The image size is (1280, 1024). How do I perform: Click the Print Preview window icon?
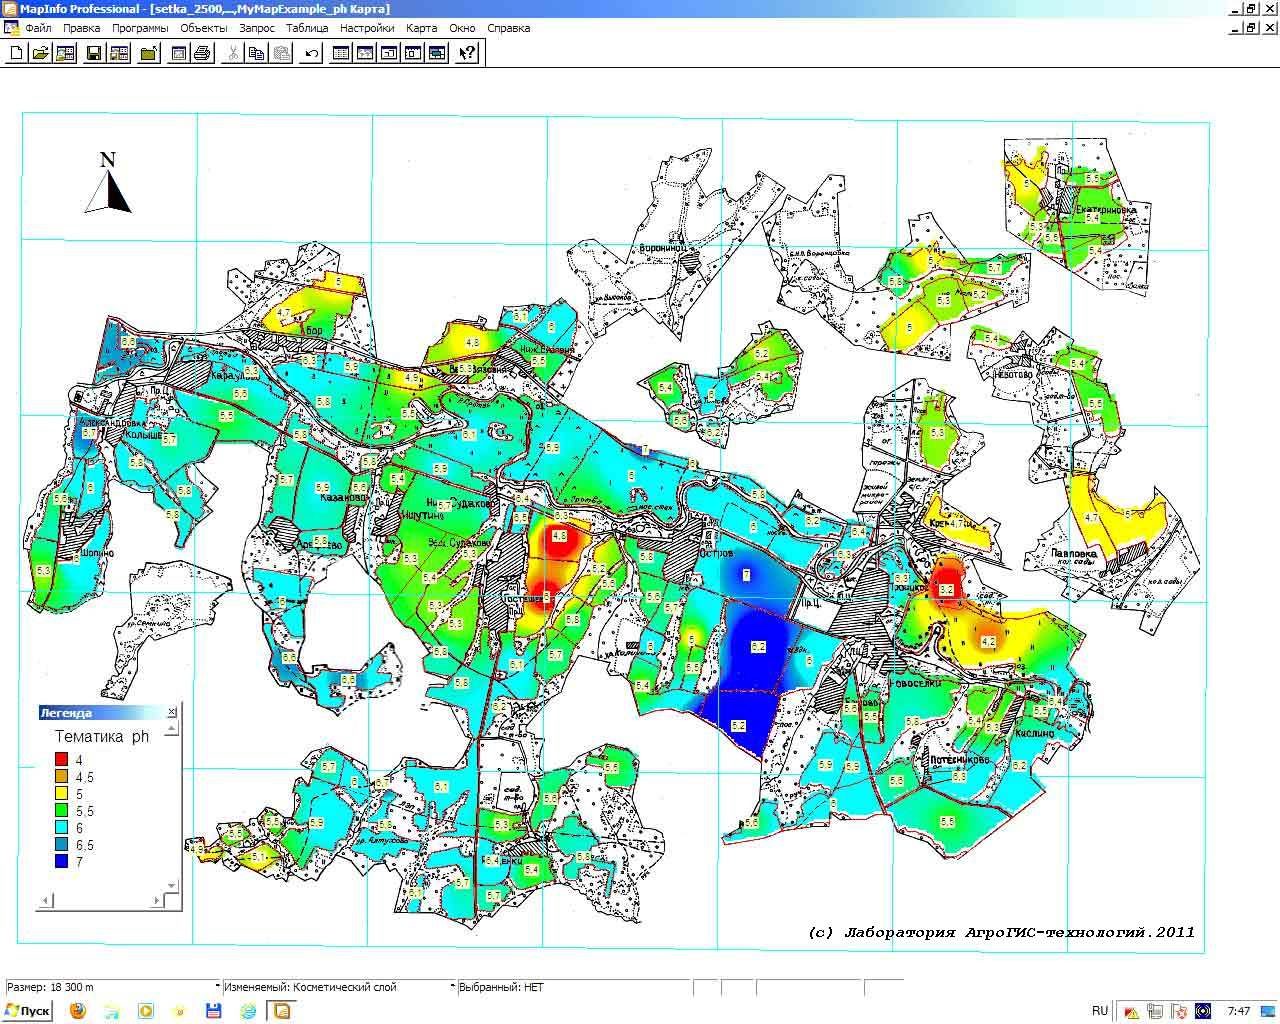178,52
